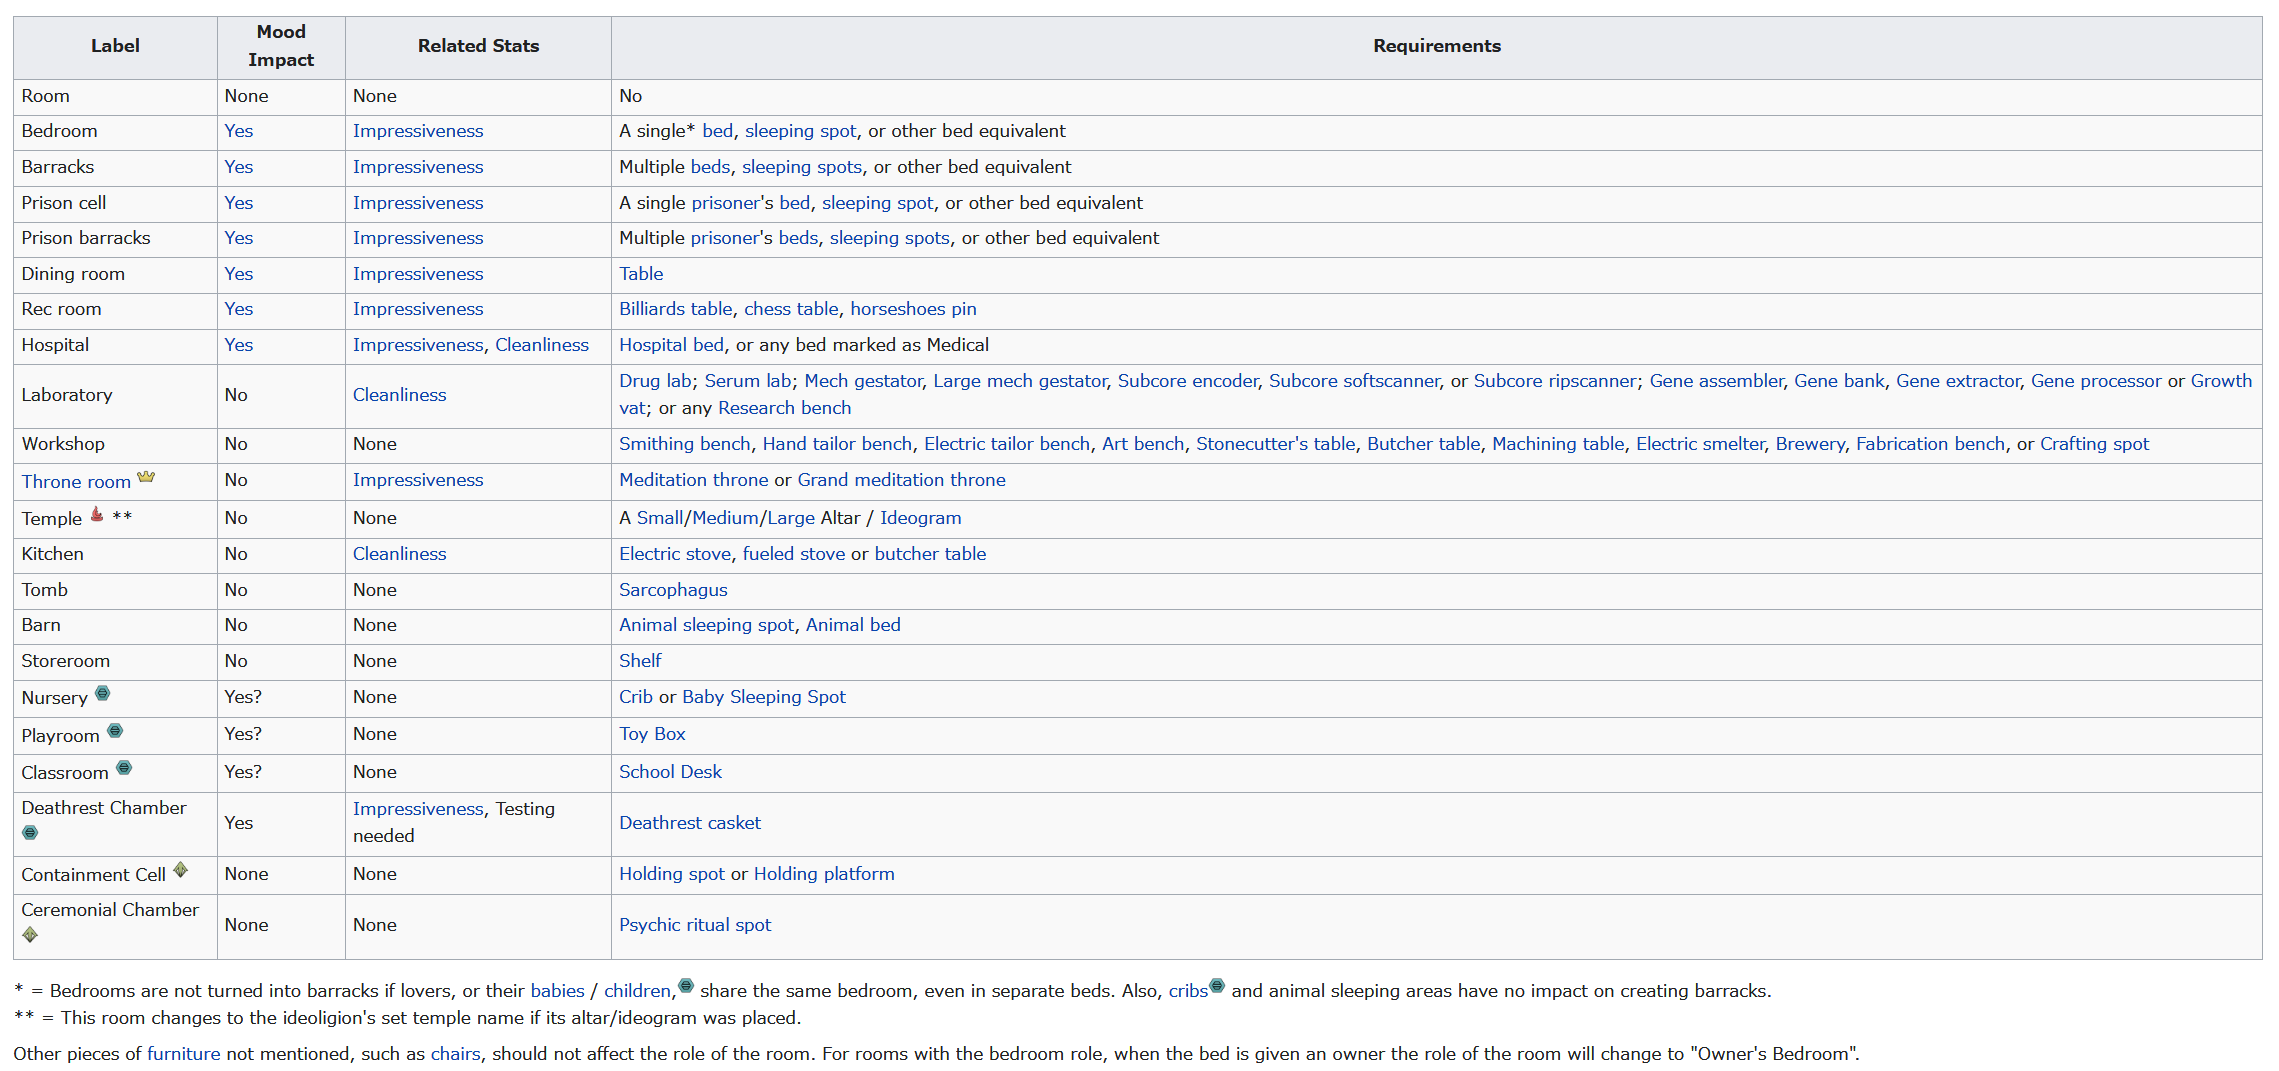
Task: Click the Anomaly icon beside Containment Cell
Action: point(180,870)
